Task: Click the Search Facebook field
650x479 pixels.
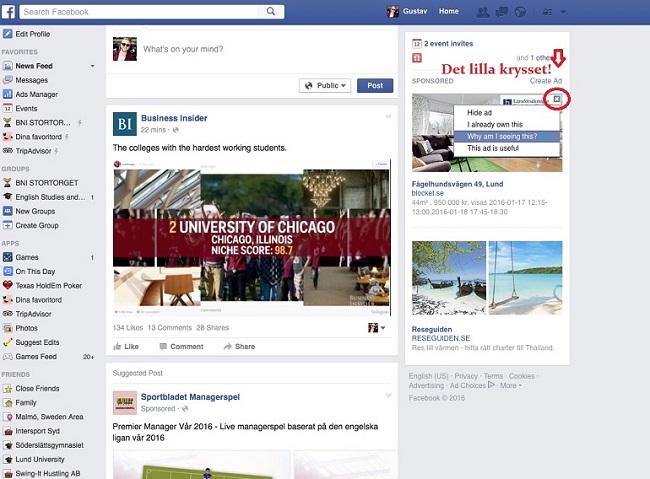Action: [139, 12]
